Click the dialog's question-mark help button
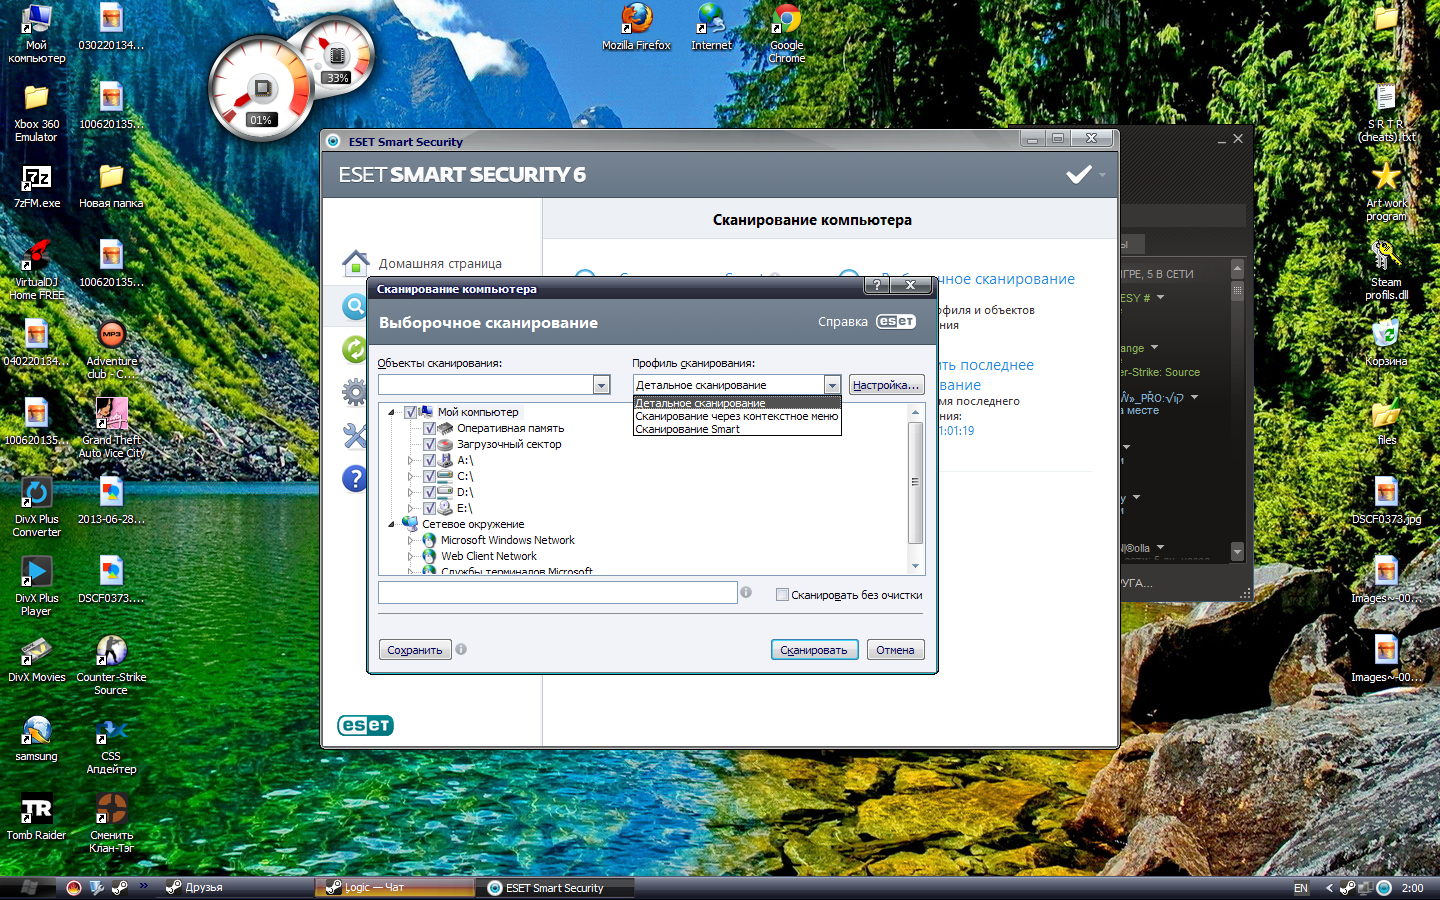 tap(877, 285)
